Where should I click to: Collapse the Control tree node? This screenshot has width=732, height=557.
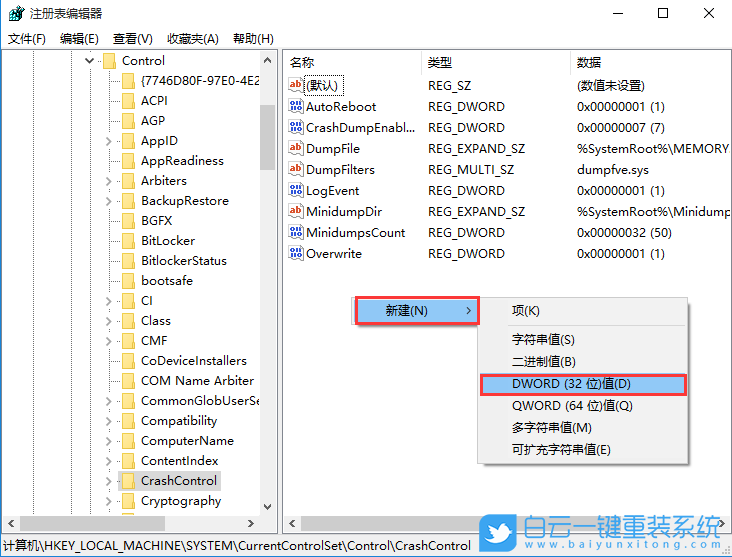click(x=89, y=61)
